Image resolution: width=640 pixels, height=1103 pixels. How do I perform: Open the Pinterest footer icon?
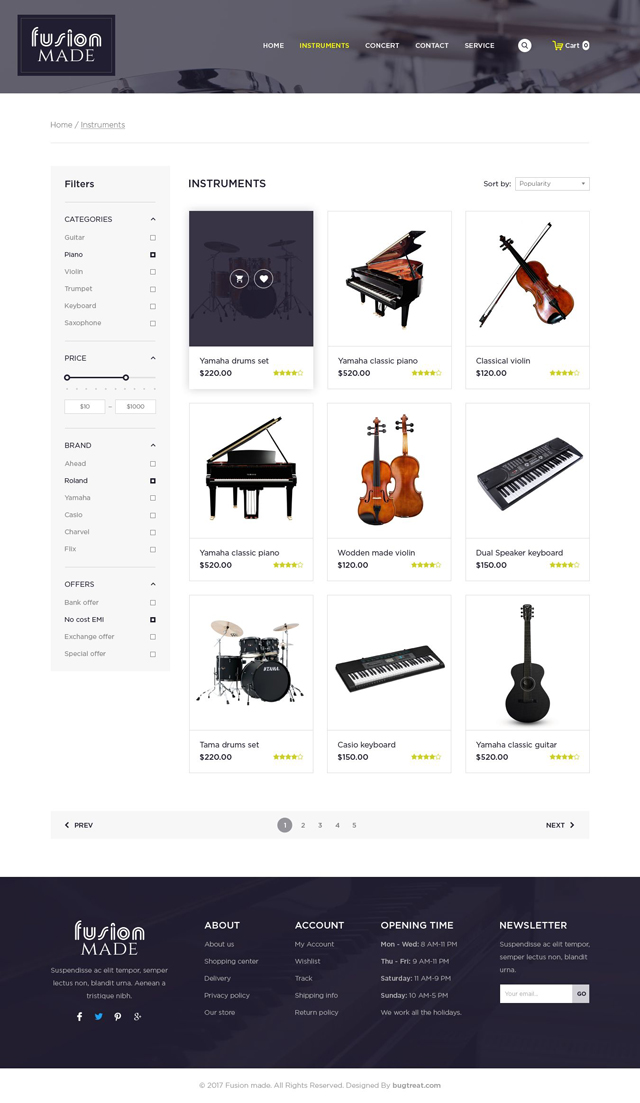(117, 1016)
